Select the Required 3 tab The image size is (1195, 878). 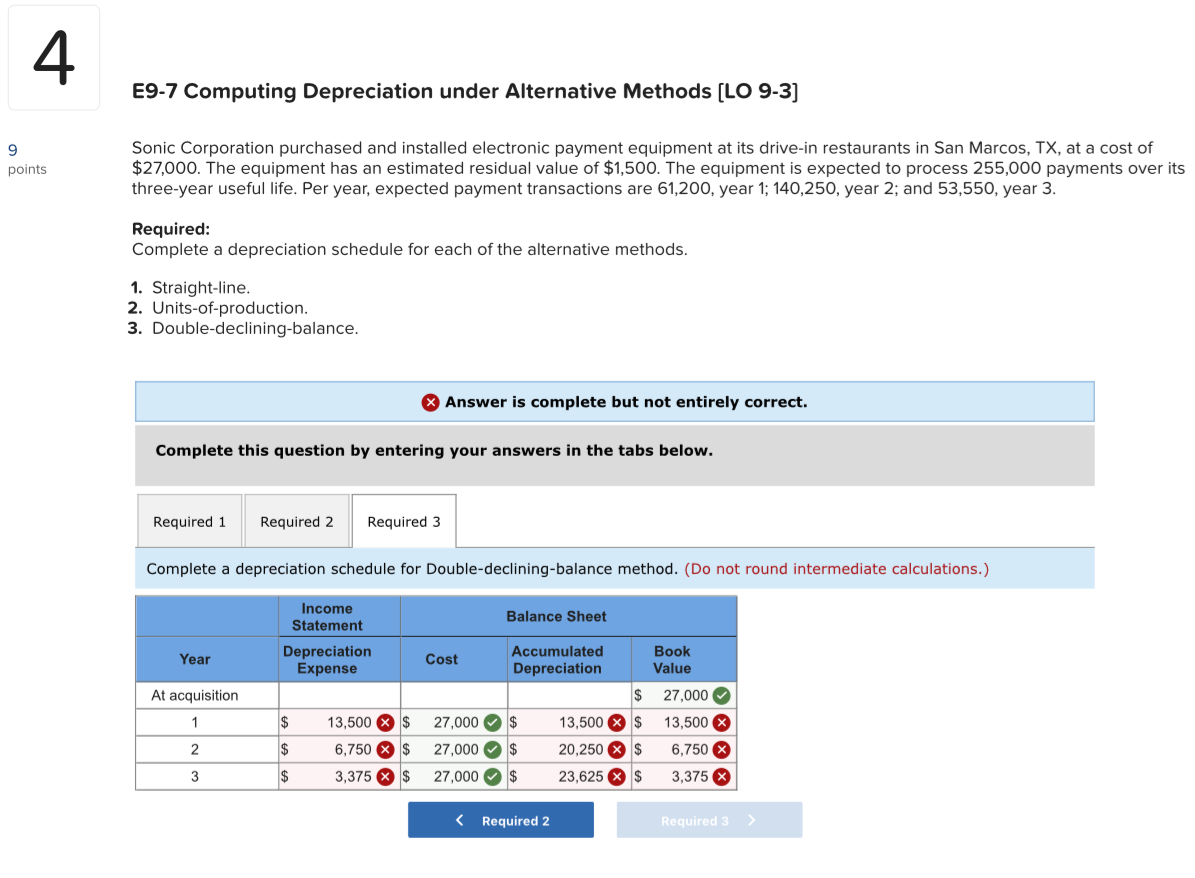point(403,521)
